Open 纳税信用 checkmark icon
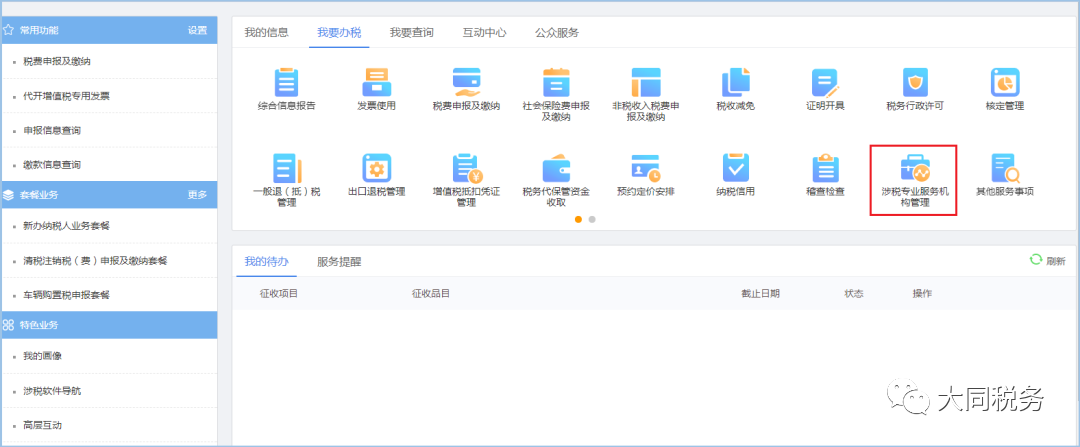This screenshot has width=1080, height=447. [x=736, y=168]
